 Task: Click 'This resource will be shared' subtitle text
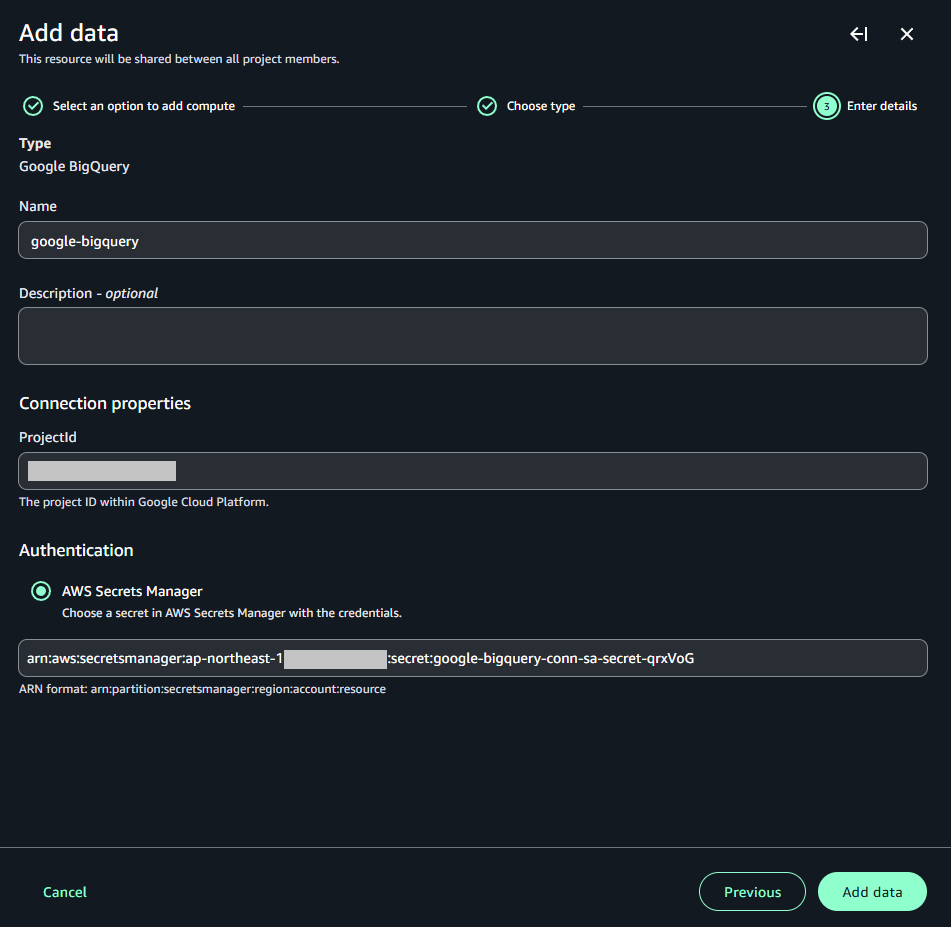coord(179,59)
